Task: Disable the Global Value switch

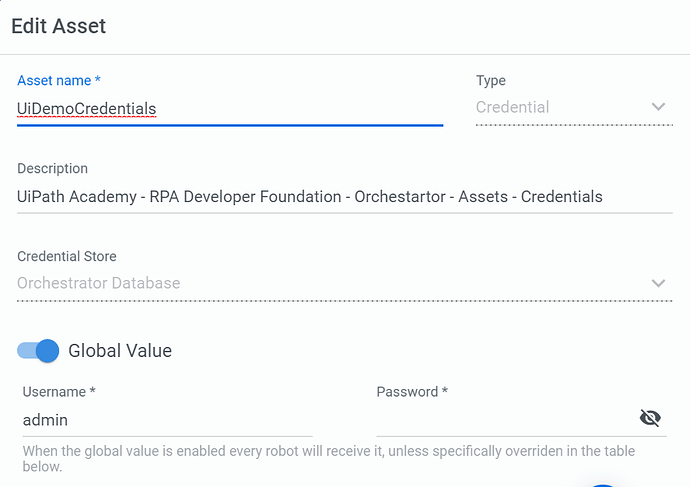Action: pyautogui.click(x=39, y=350)
